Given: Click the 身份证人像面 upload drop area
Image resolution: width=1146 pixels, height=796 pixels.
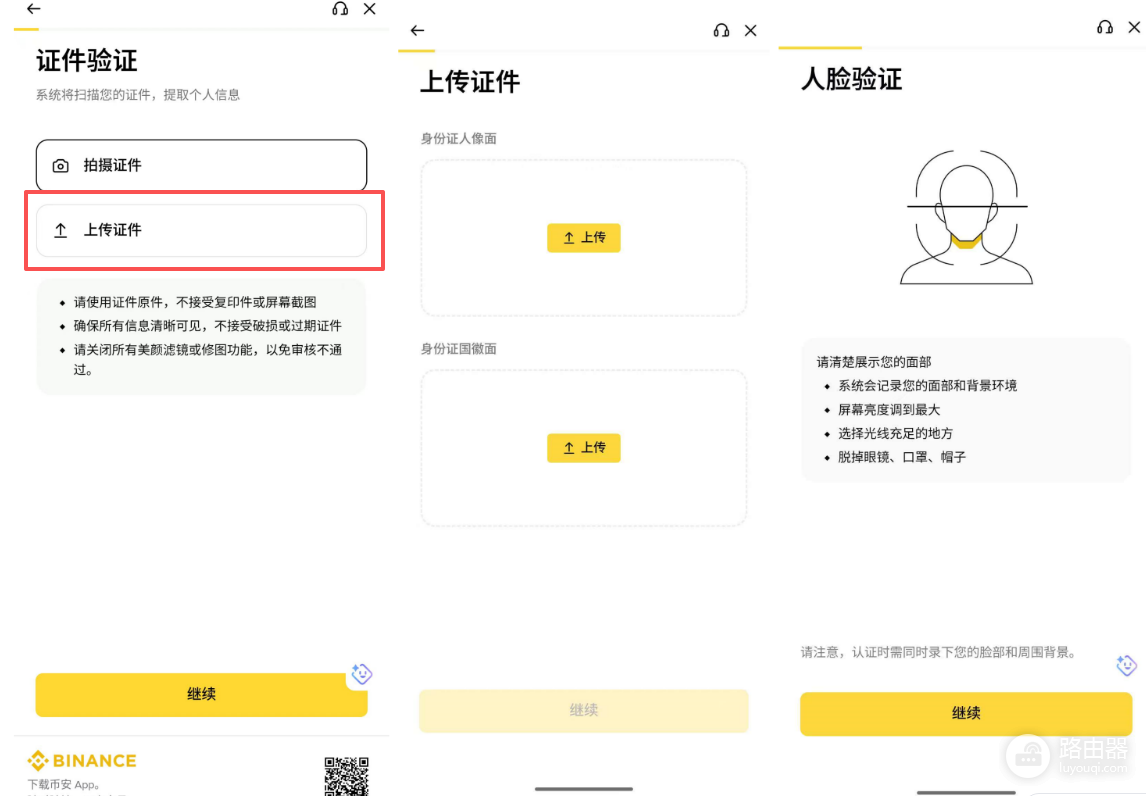Looking at the screenshot, I should pos(584,238).
